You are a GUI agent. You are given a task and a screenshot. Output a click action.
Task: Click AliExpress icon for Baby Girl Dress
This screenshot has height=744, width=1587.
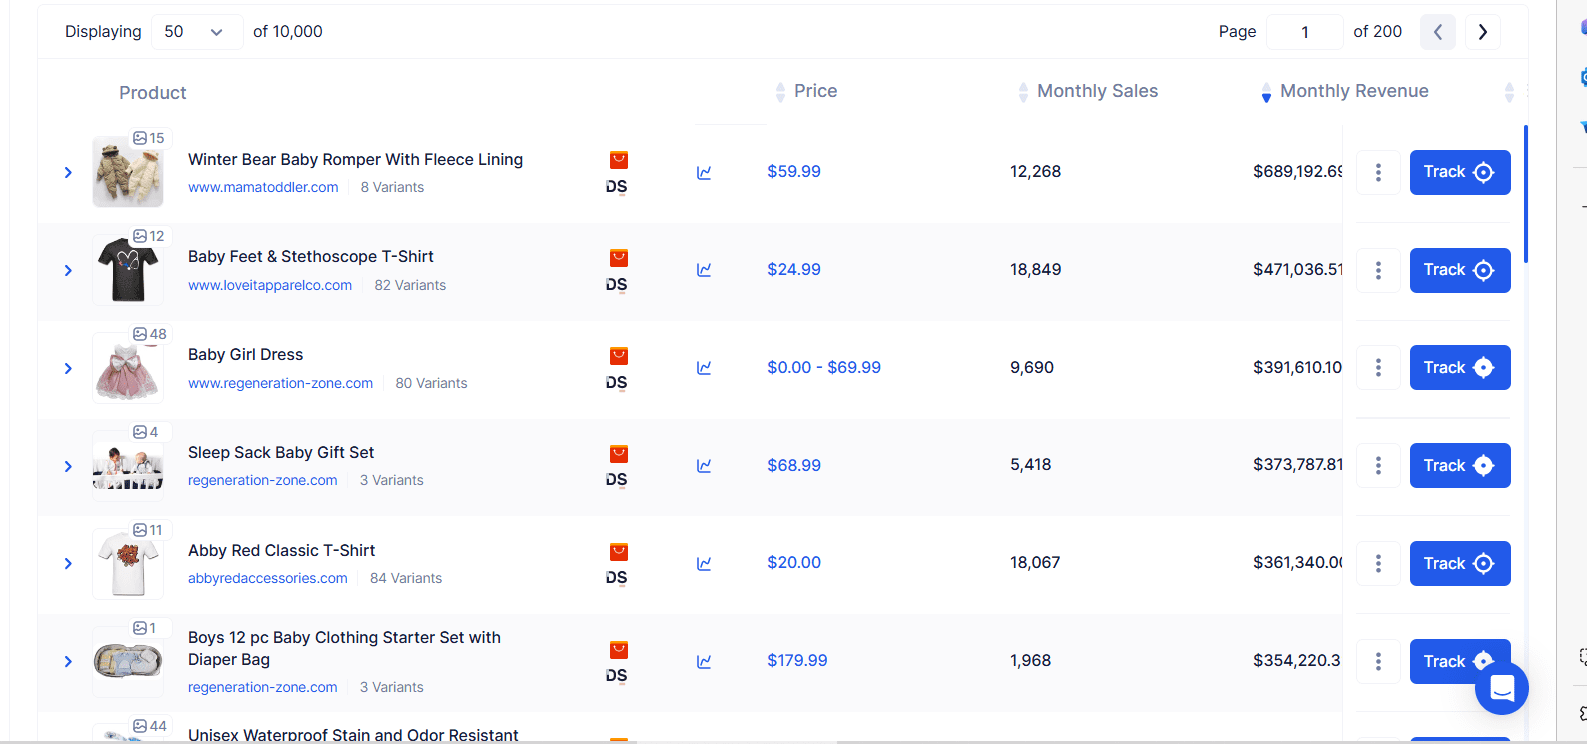(619, 356)
